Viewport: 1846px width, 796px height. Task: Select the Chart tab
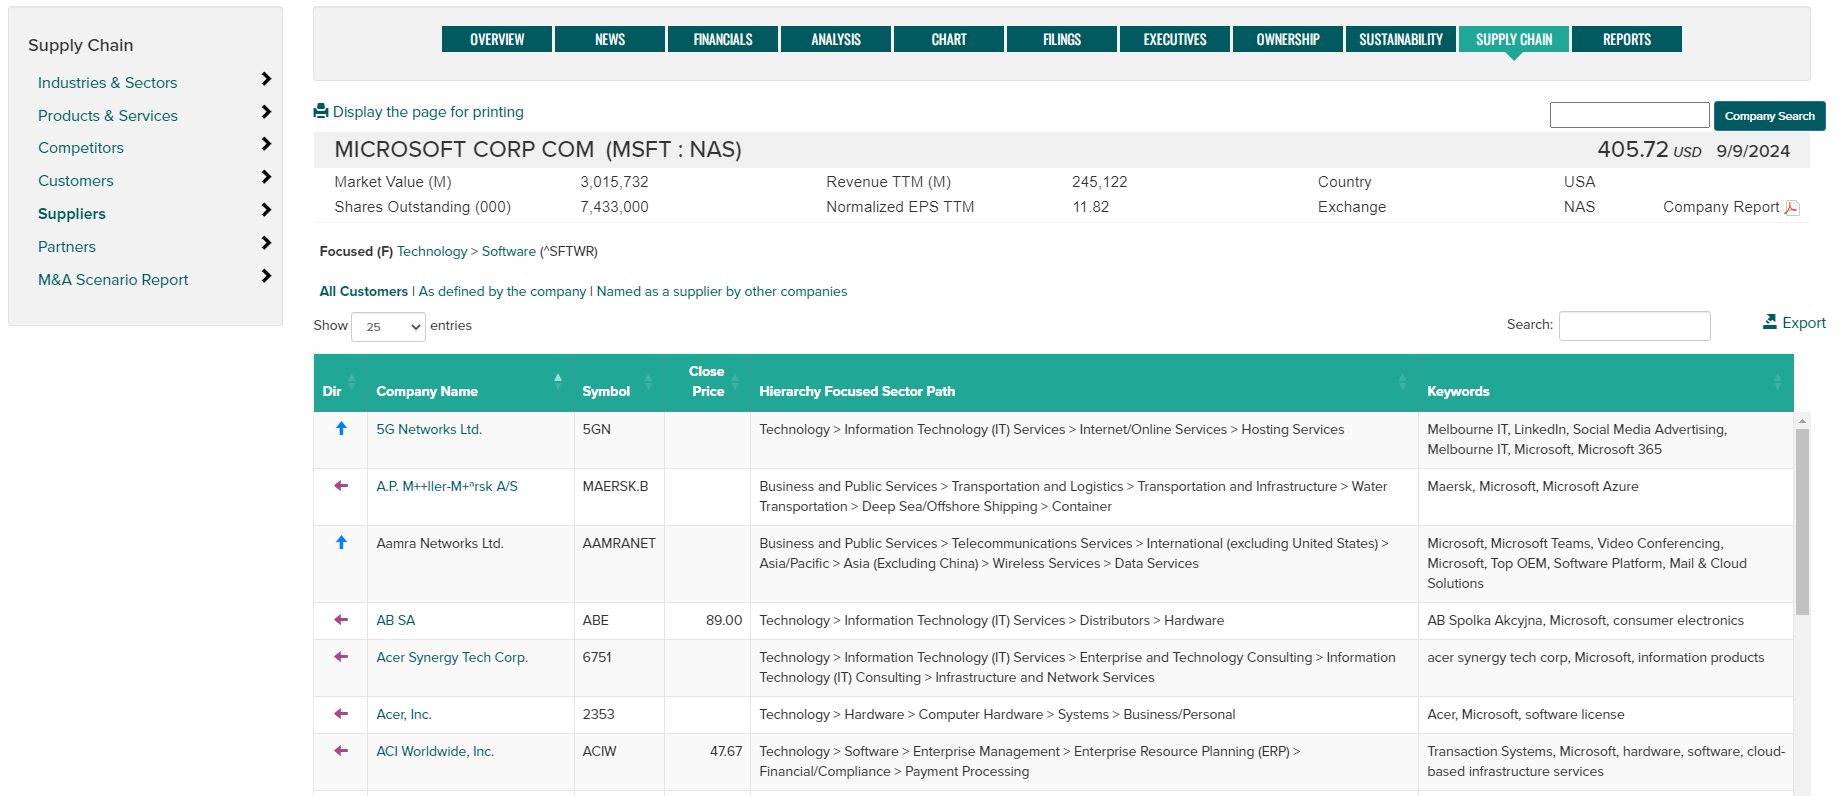[x=949, y=39]
